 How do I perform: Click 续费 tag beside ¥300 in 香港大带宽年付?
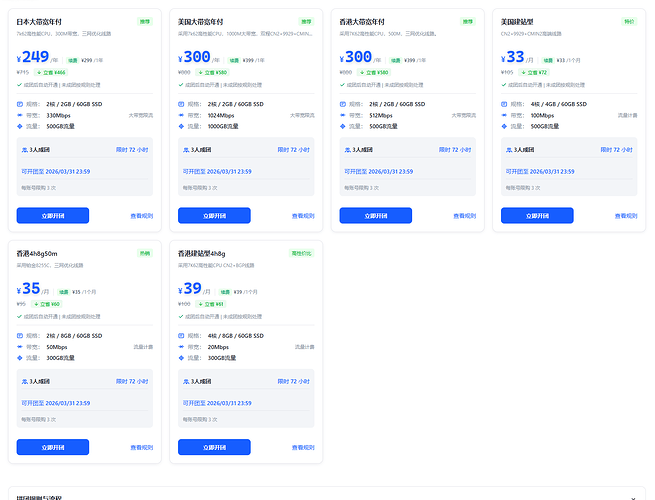point(396,60)
